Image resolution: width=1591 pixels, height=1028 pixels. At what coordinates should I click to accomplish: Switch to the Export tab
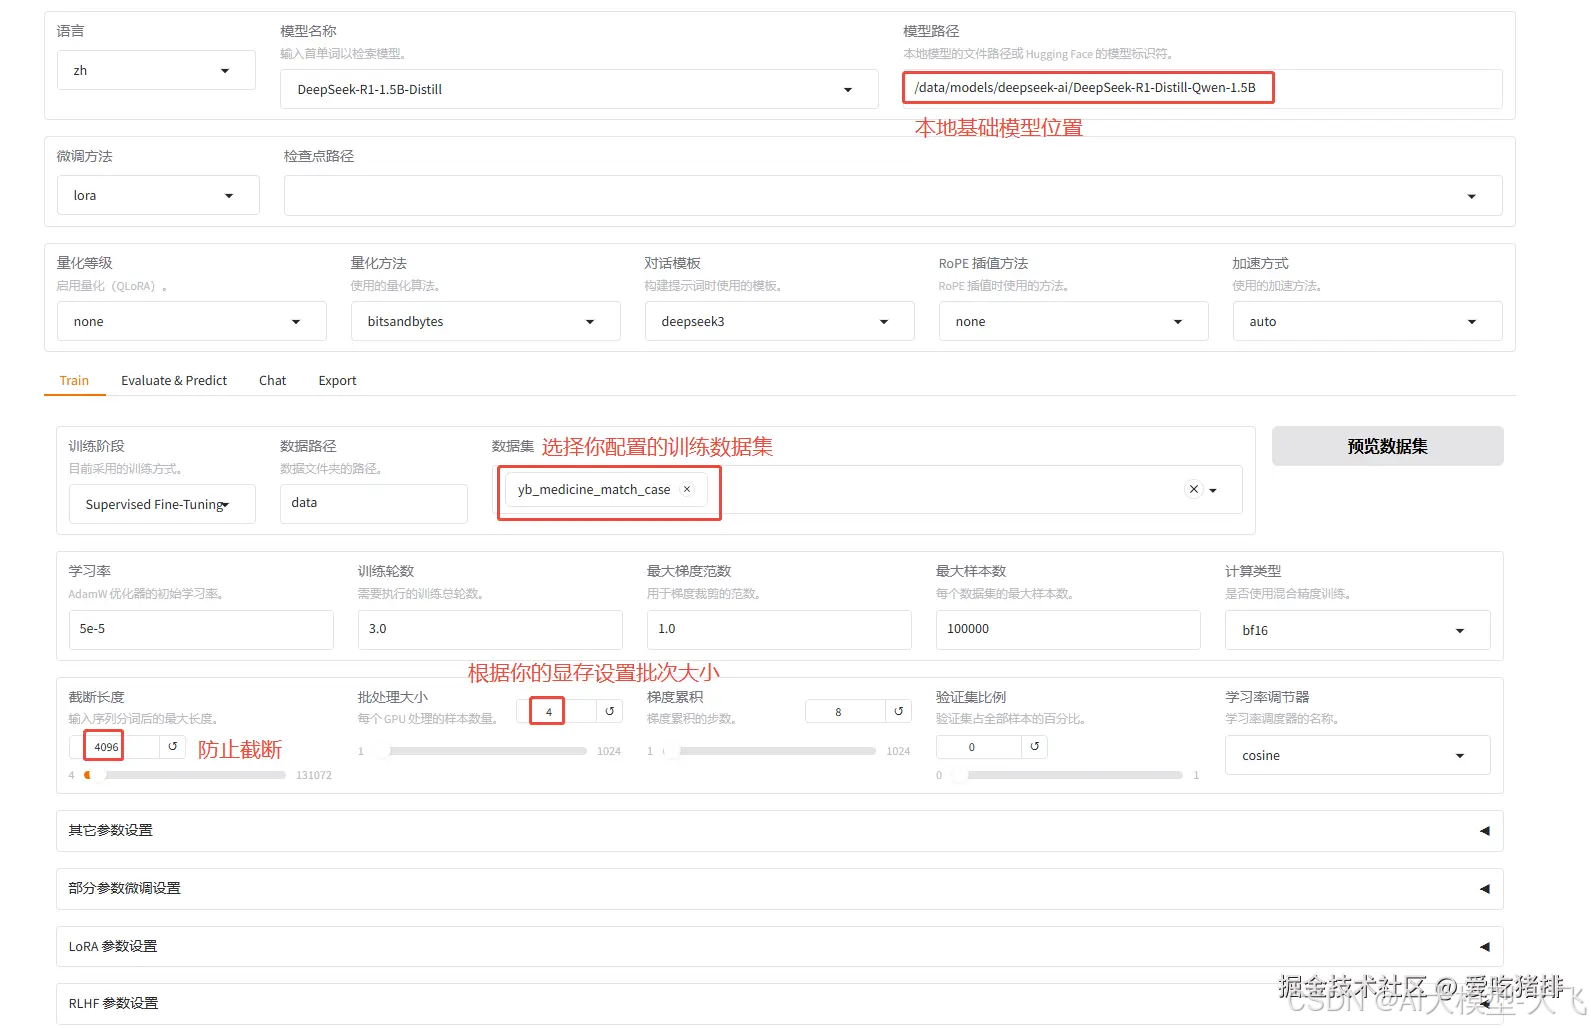coord(337,380)
